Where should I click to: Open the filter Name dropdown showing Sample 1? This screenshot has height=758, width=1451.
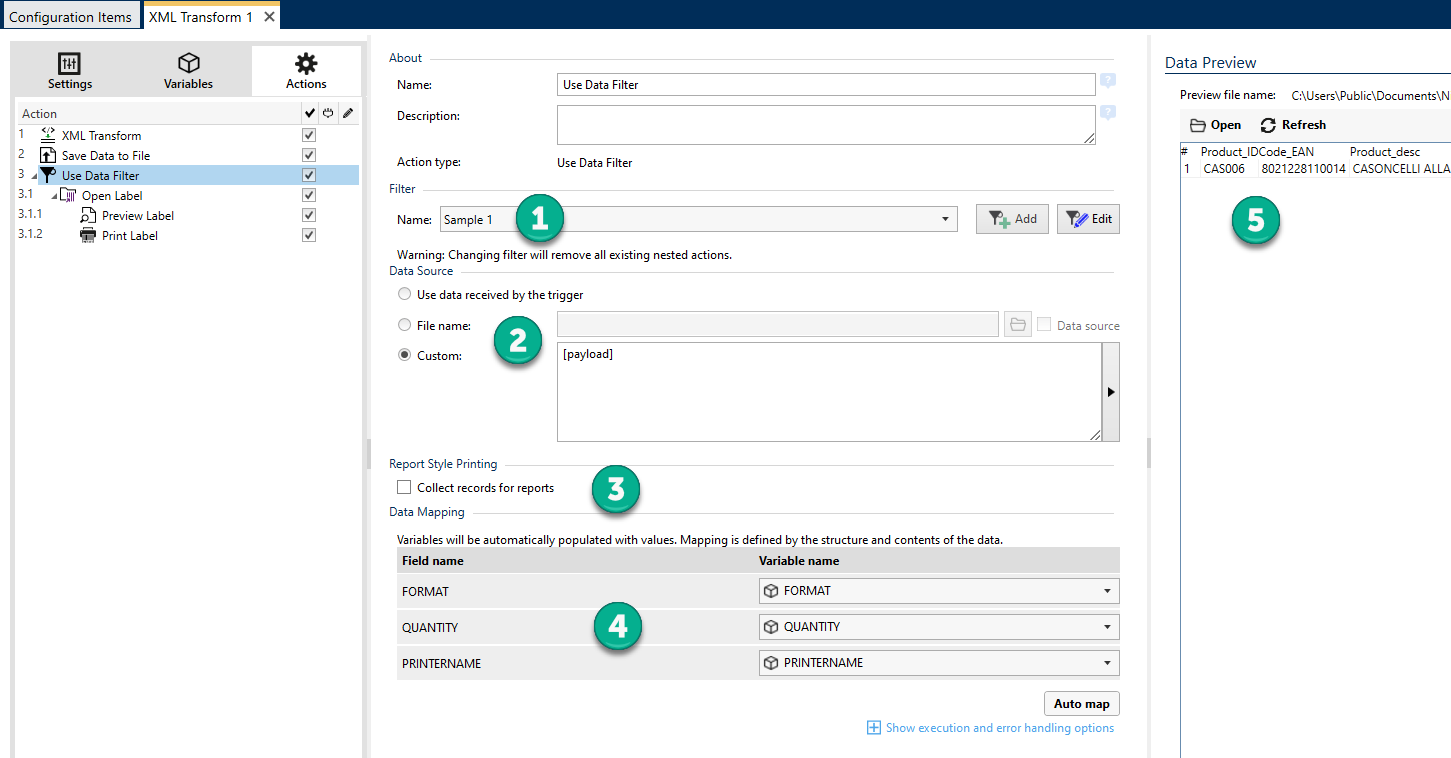[x=945, y=219]
